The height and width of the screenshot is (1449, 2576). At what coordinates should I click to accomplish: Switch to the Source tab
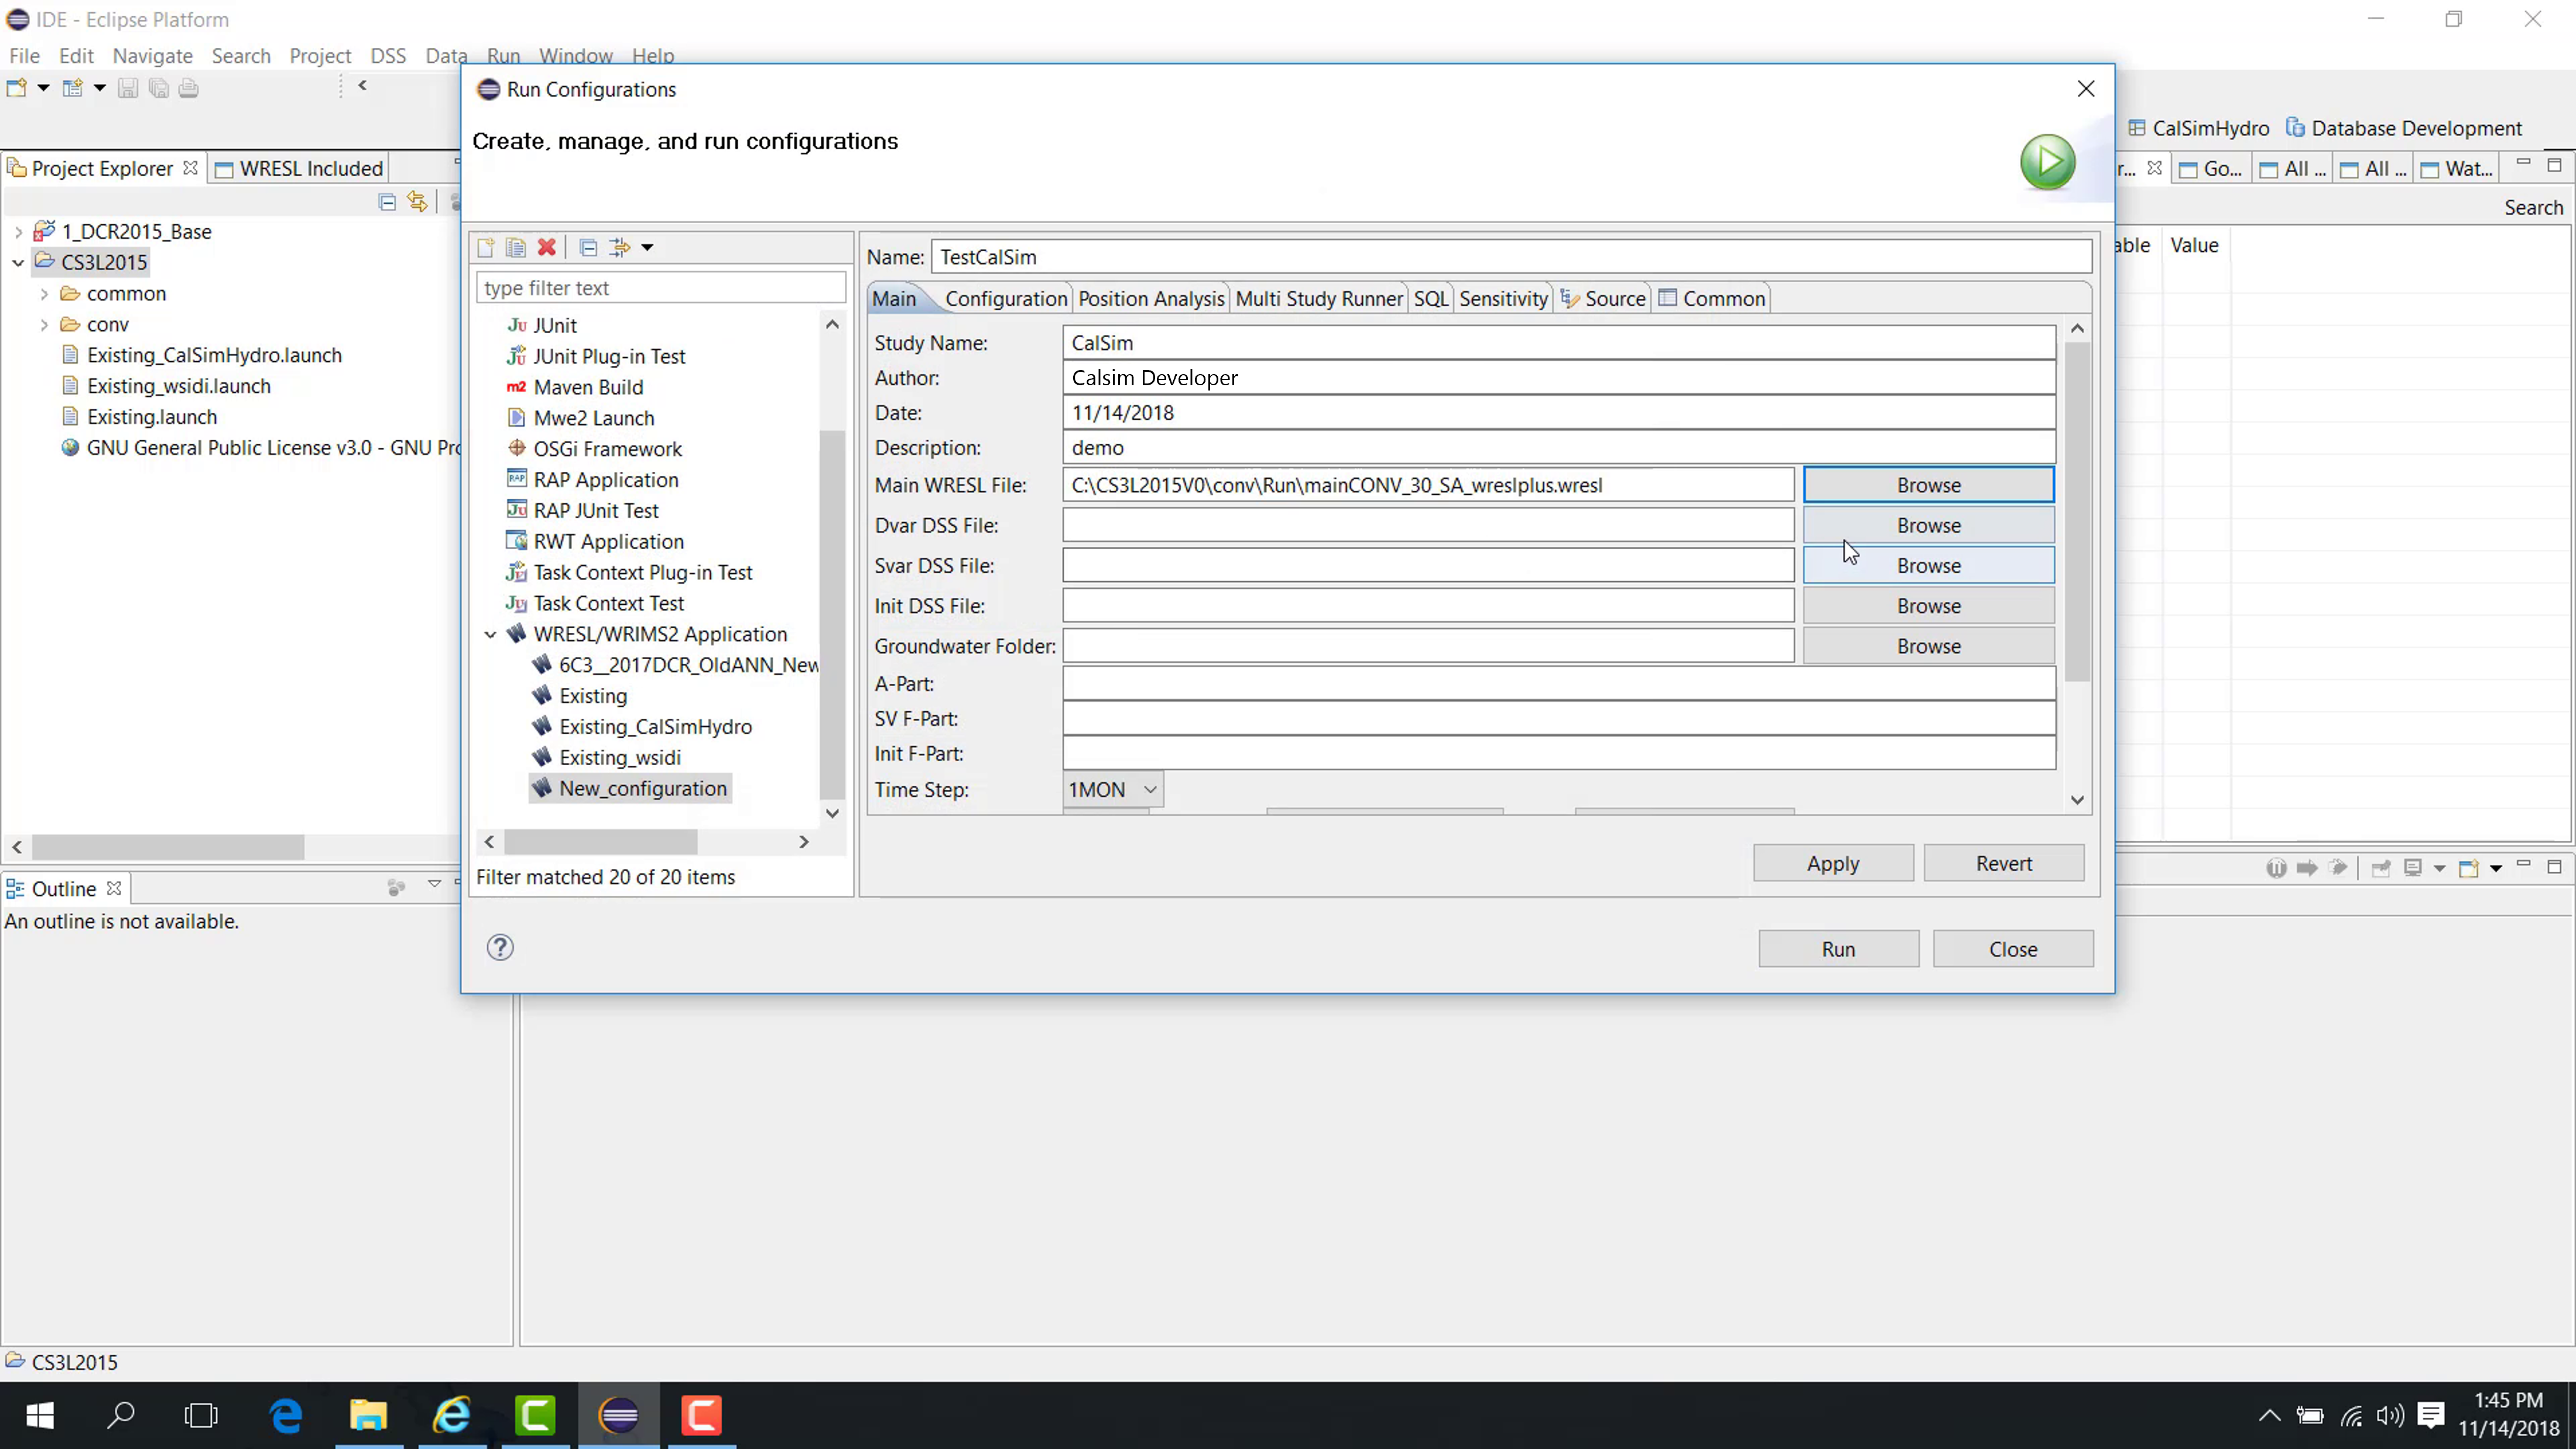tap(1603, 298)
